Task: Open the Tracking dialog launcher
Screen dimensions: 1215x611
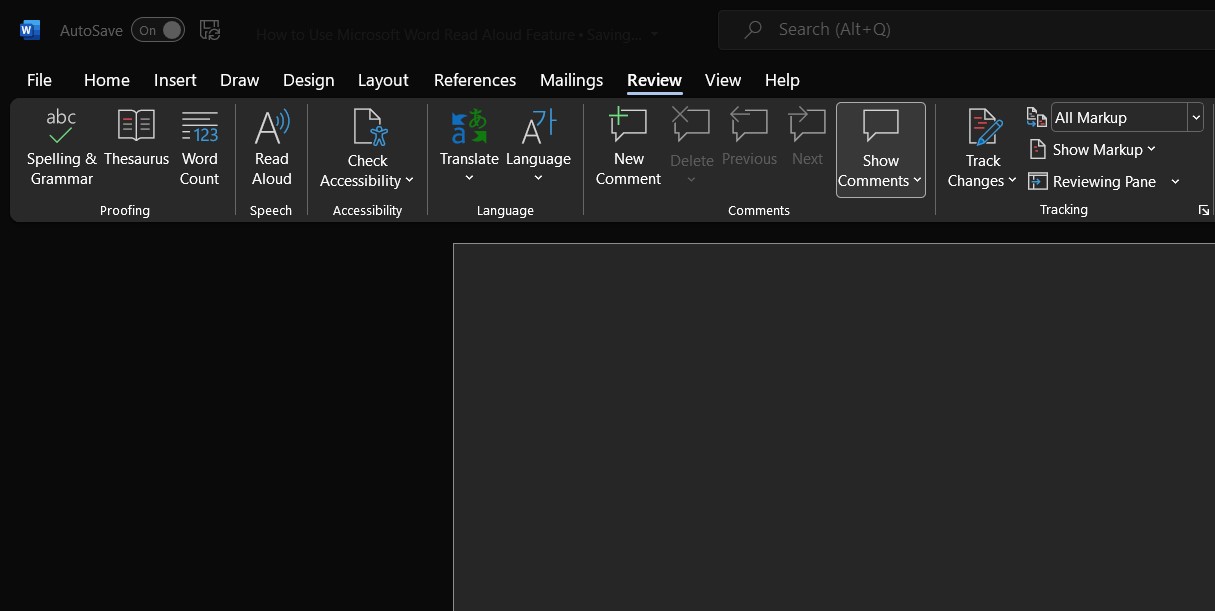Action: (1203, 210)
